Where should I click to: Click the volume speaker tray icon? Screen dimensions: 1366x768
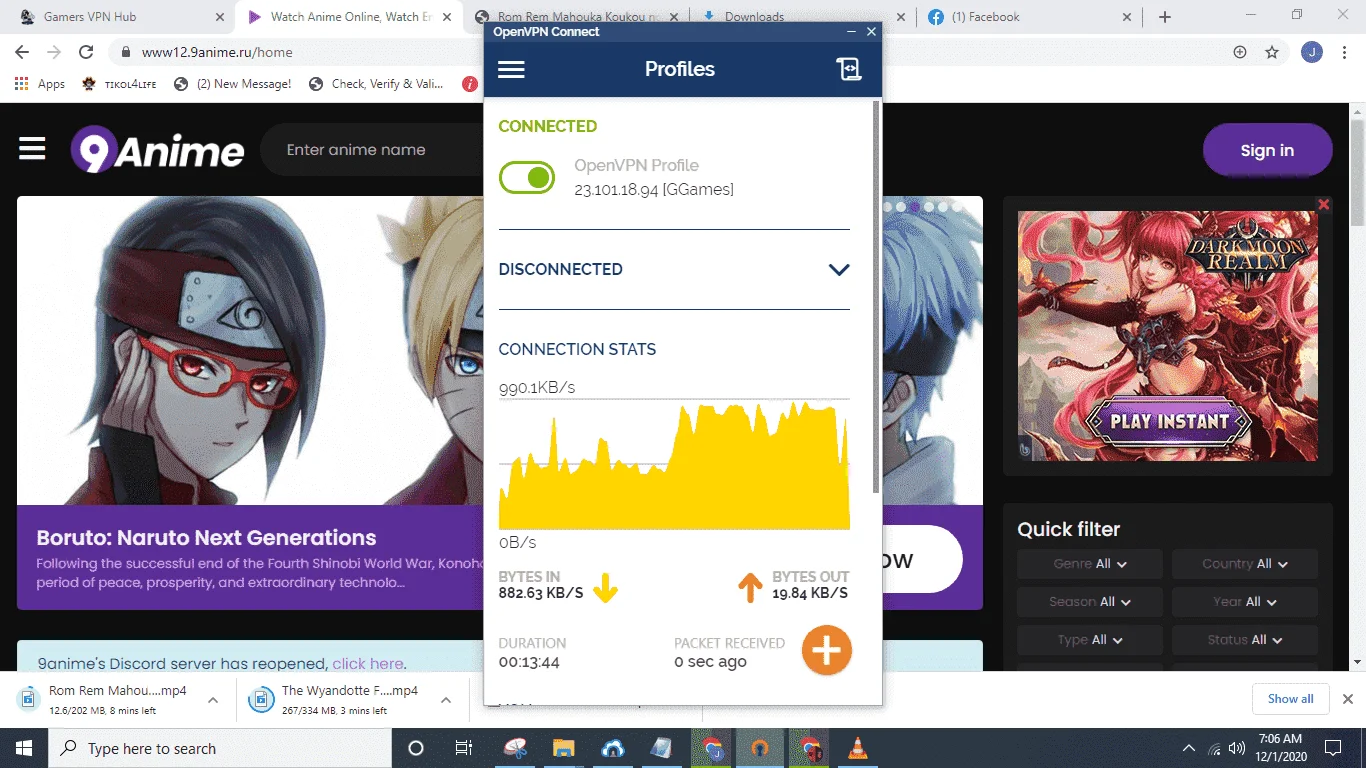point(1237,748)
